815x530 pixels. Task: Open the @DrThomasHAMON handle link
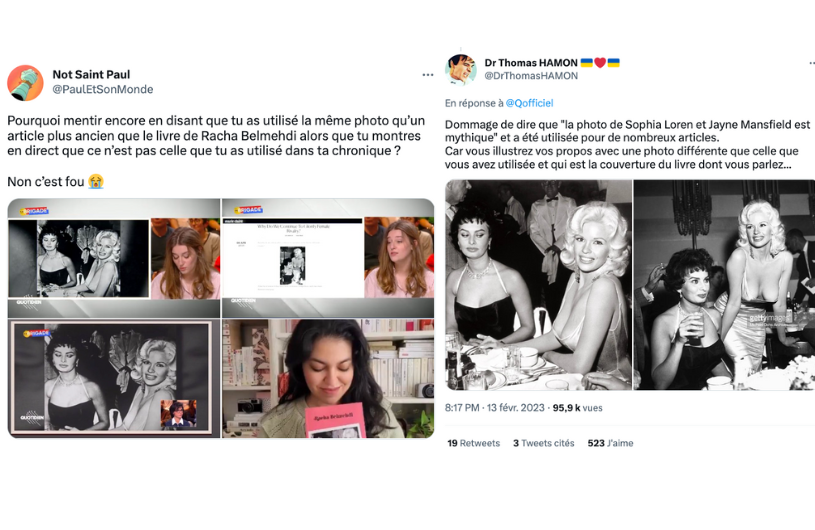point(531,76)
